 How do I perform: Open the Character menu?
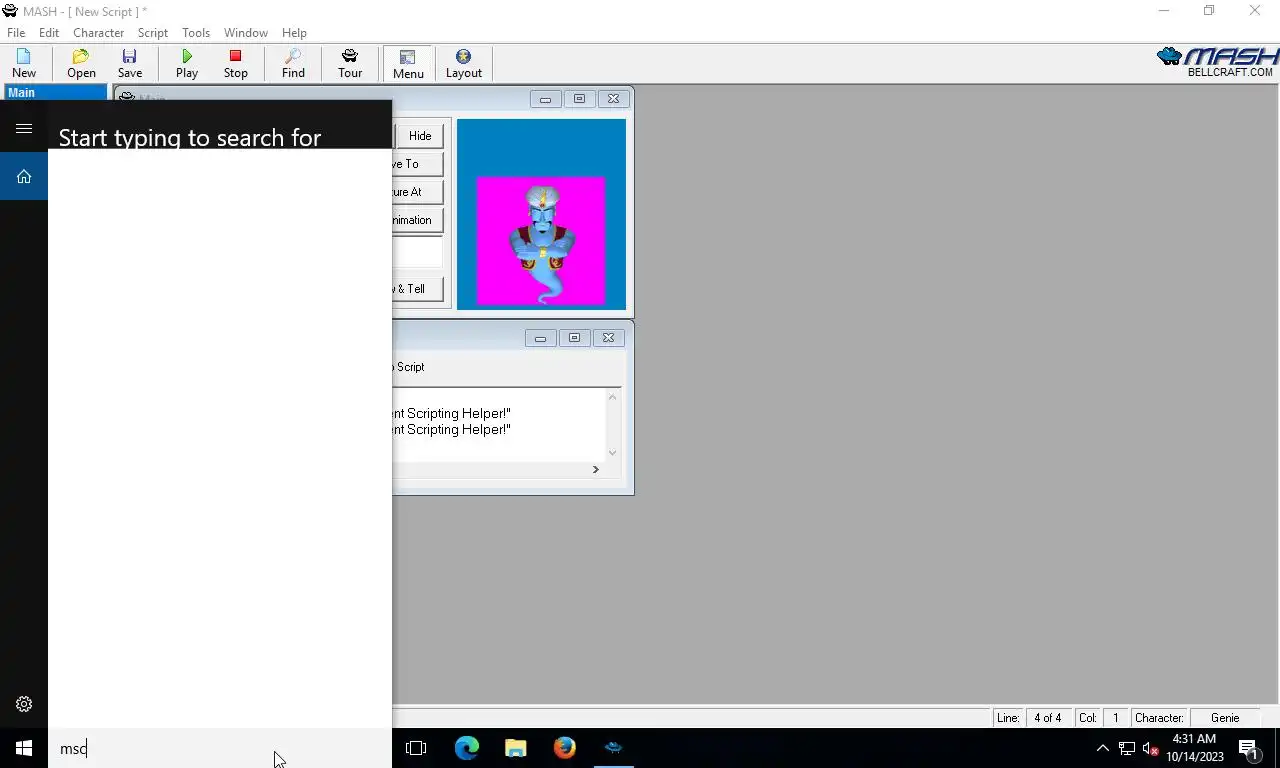[98, 33]
